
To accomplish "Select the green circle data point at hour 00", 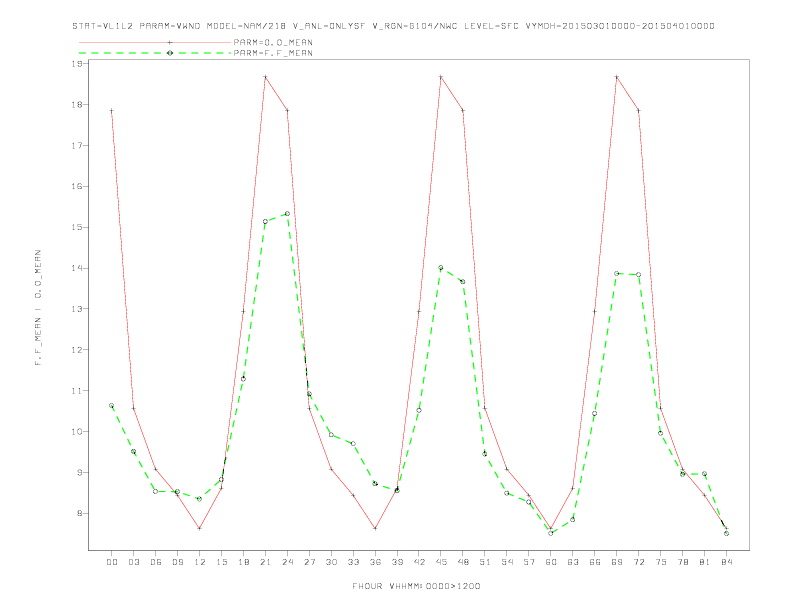I will tap(112, 405).
